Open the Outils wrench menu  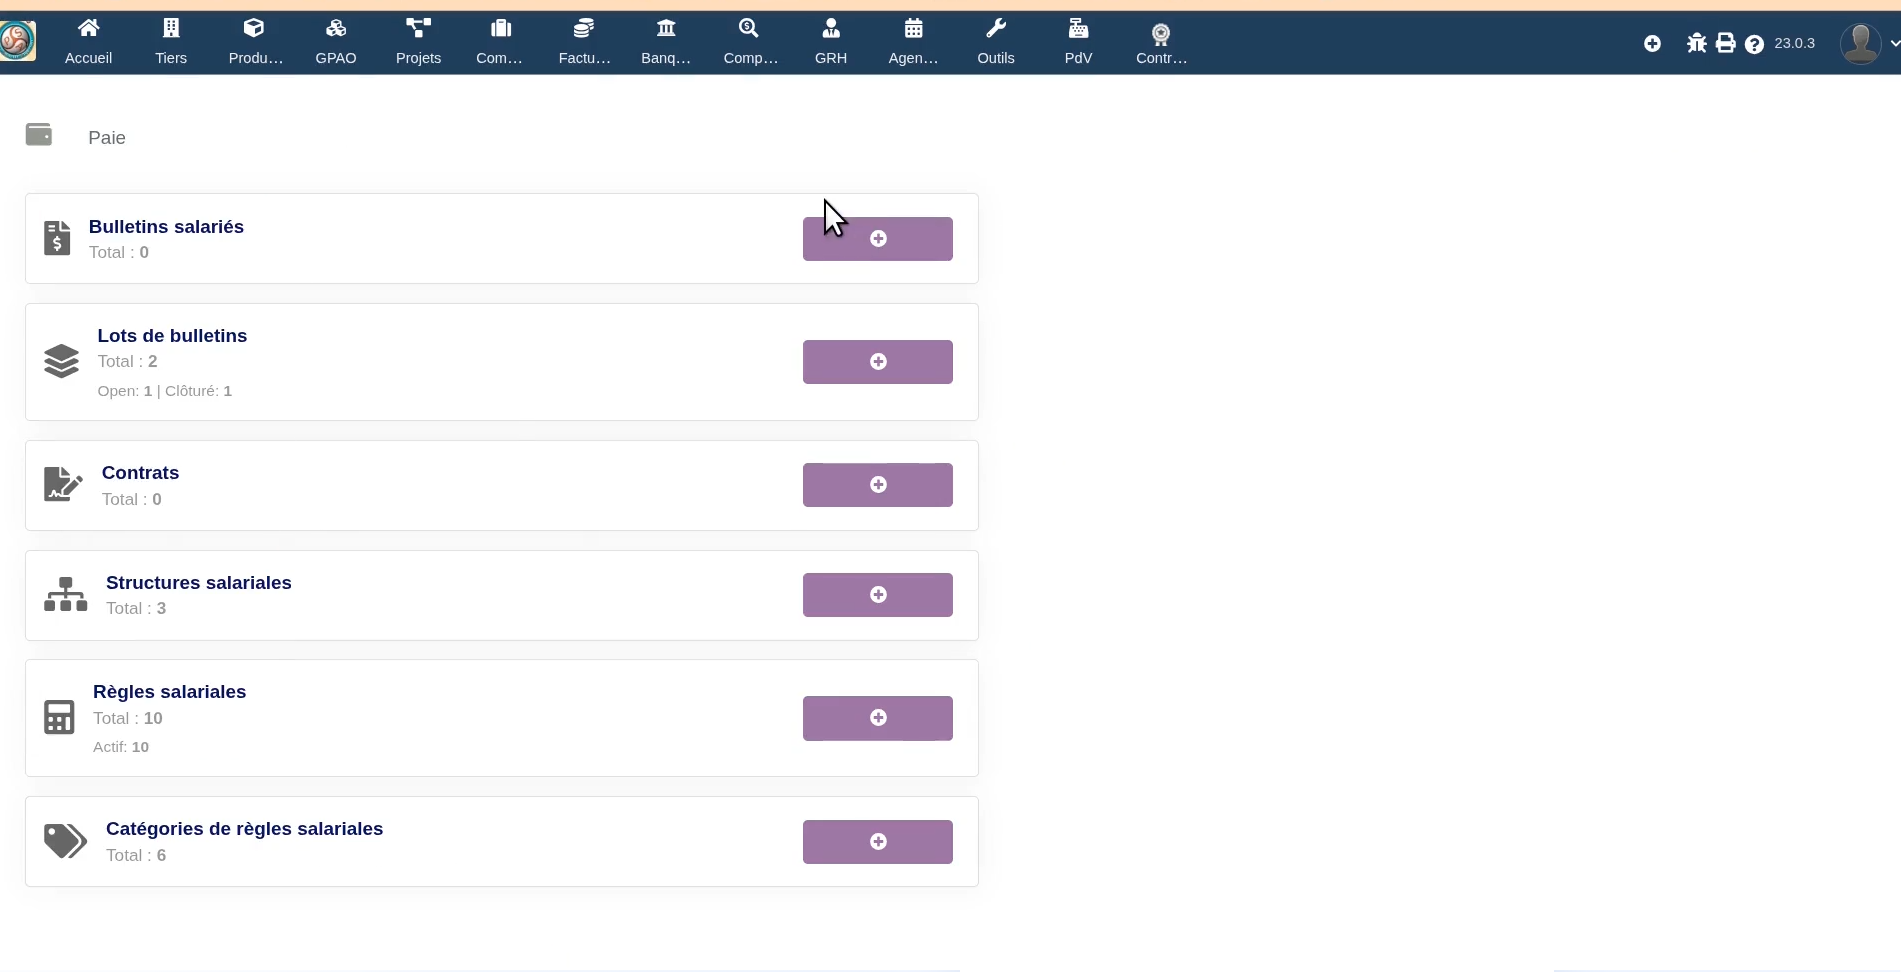pos(996,42)
